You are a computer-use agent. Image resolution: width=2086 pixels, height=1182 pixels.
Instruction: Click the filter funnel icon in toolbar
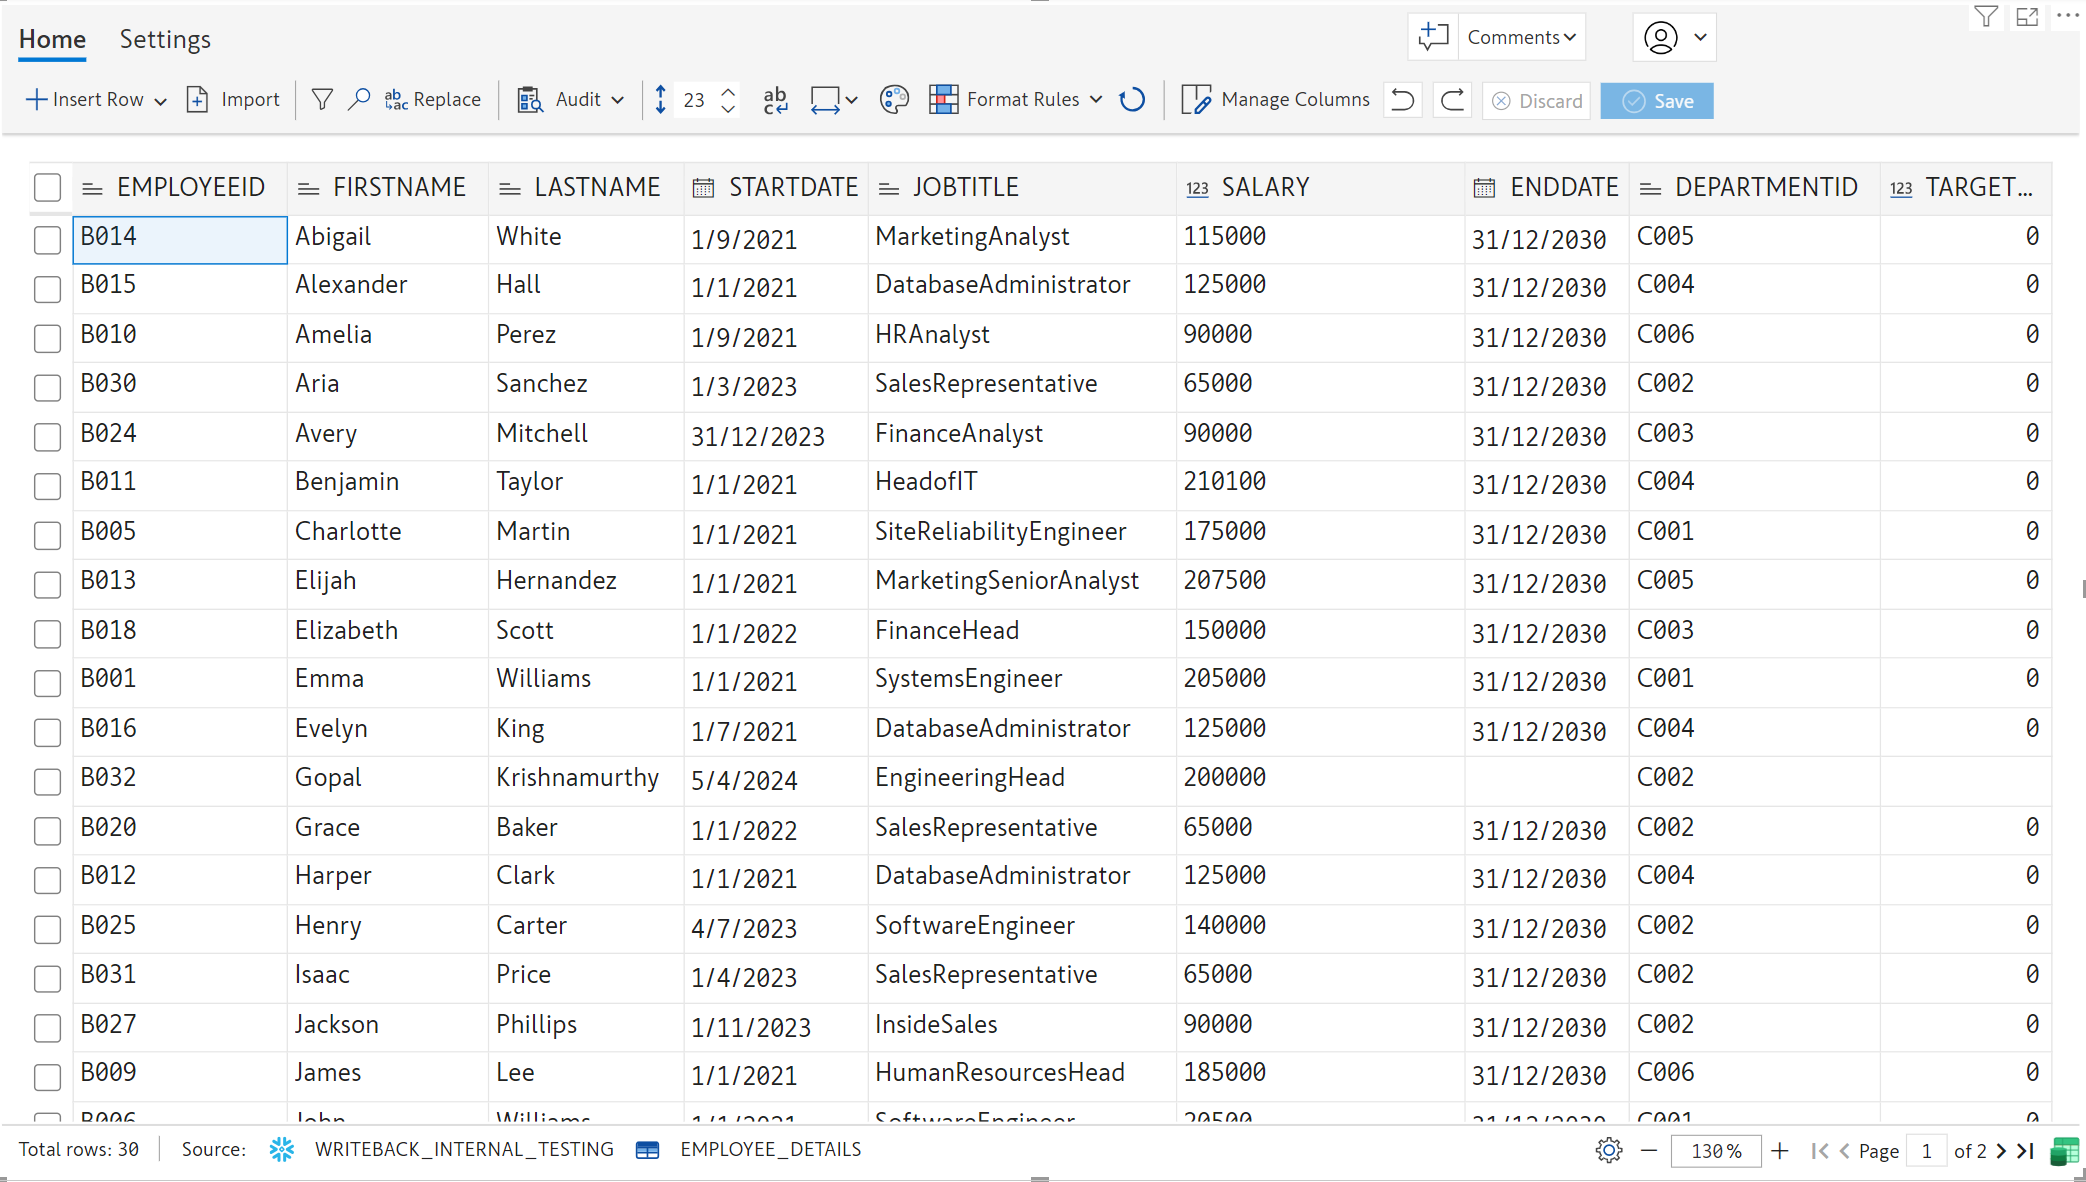pos(322,100)
